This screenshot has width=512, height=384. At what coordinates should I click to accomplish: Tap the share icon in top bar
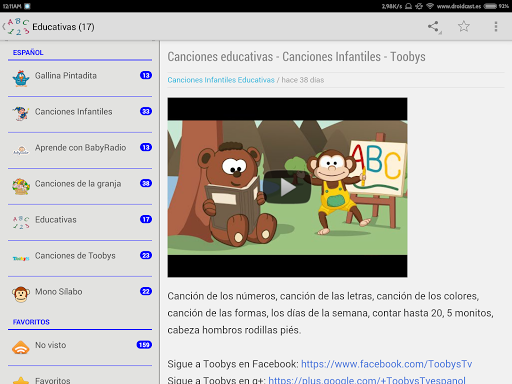[x=434, y=27]
